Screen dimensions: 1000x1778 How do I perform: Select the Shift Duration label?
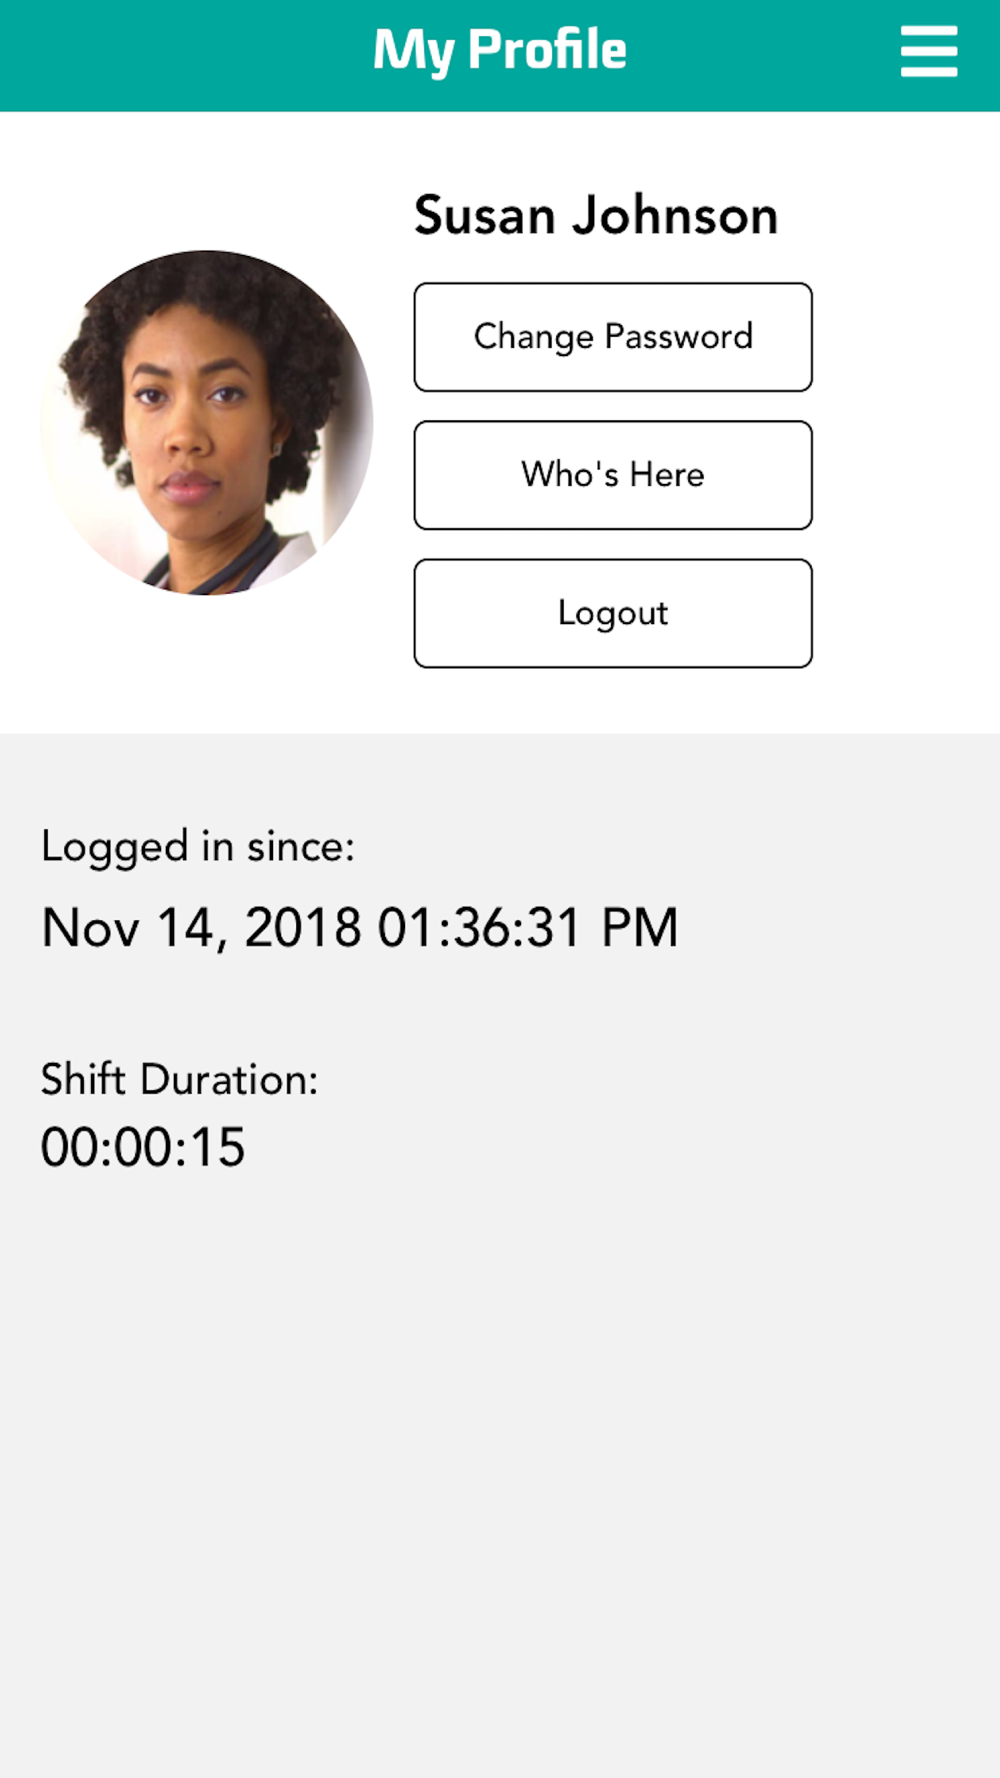pos(180,1080)
